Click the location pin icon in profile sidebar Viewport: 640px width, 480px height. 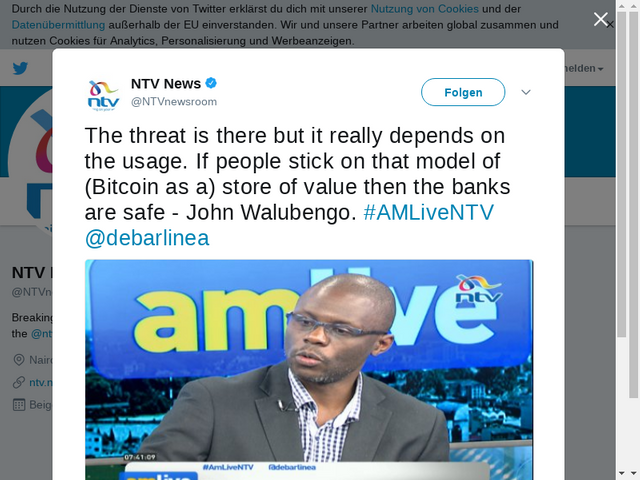19,360
